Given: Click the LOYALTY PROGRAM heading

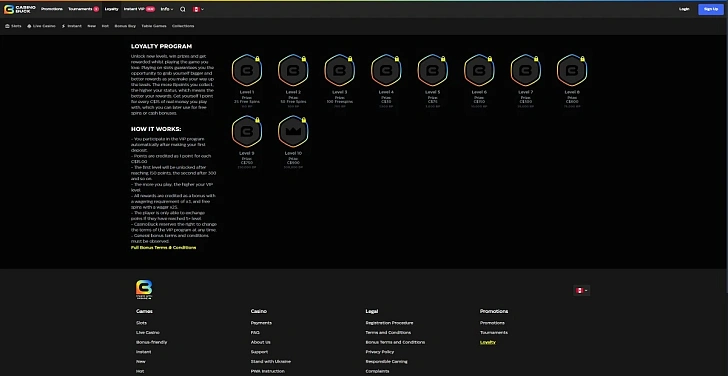Looking at the screenshot, I should pyautogui.click(x=161, y=46).
